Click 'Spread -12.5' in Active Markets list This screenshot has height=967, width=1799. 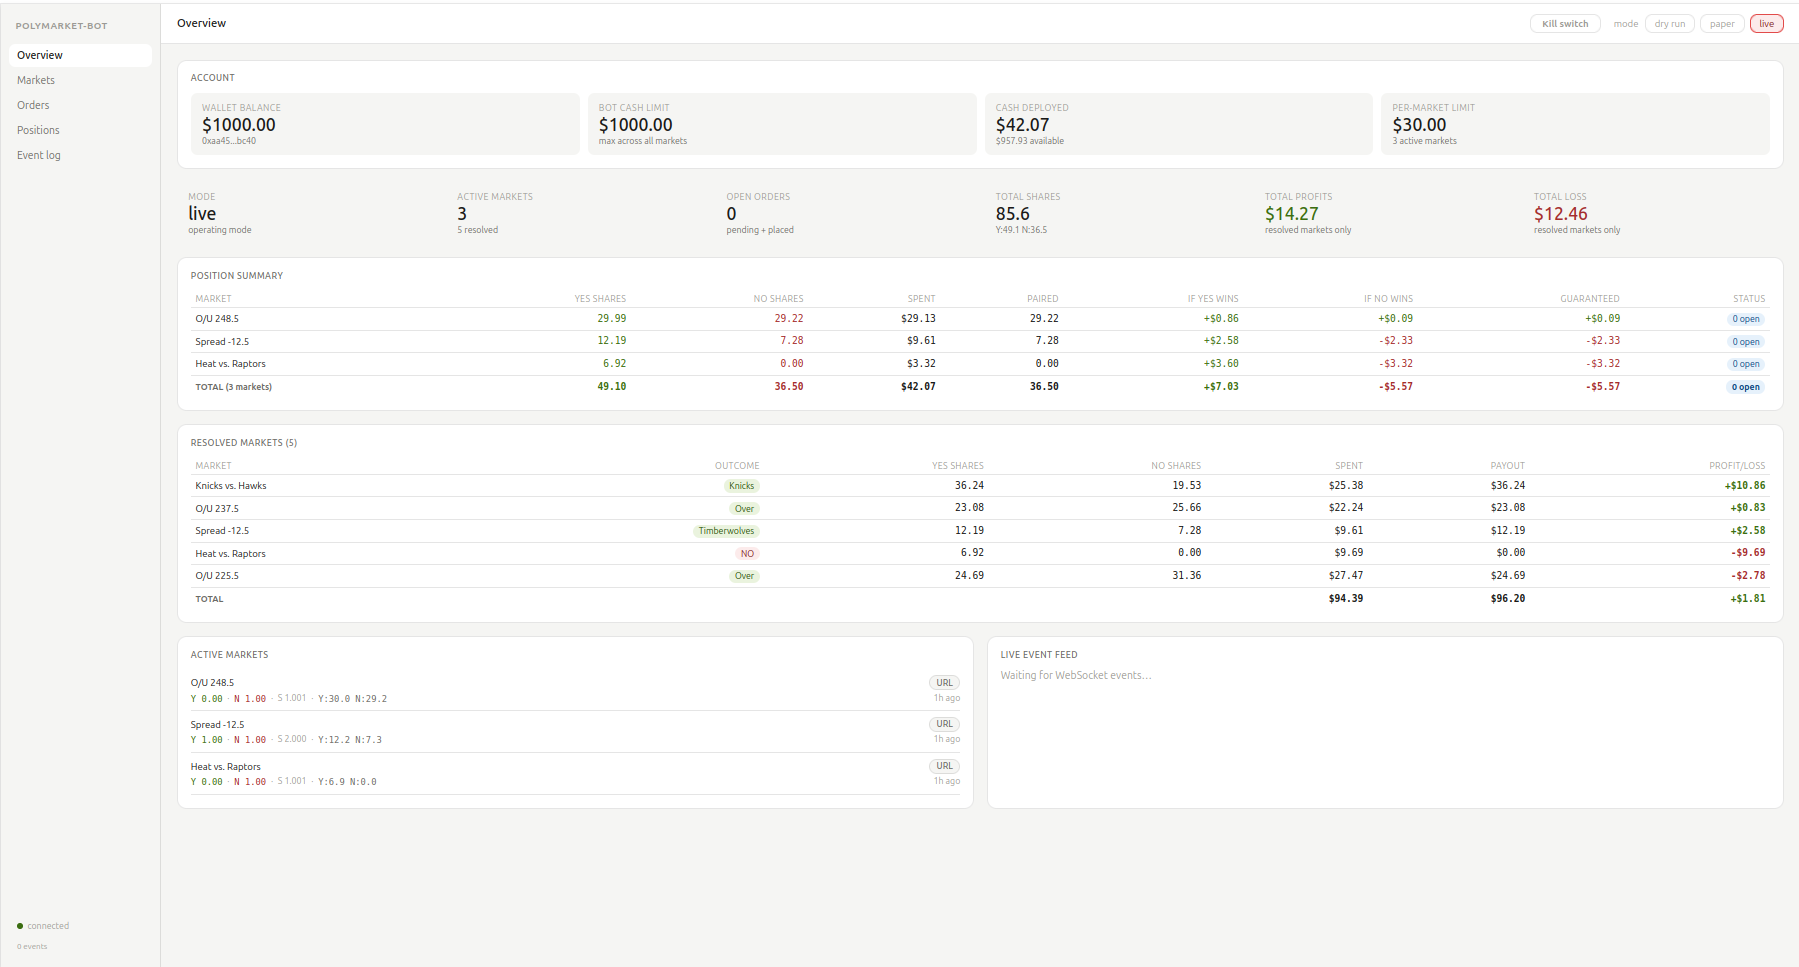click(x=217, y=725)
